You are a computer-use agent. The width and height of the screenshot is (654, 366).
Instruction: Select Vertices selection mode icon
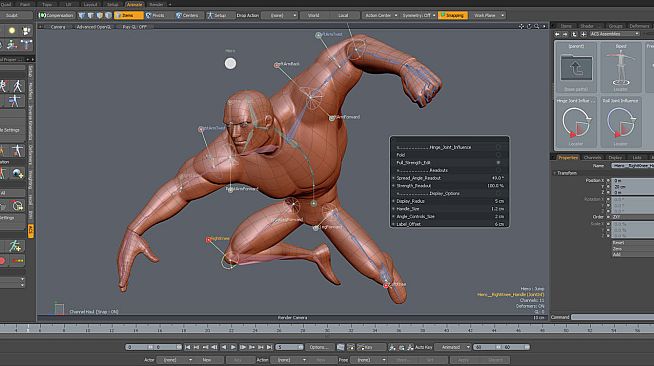(x=82, y=15)
